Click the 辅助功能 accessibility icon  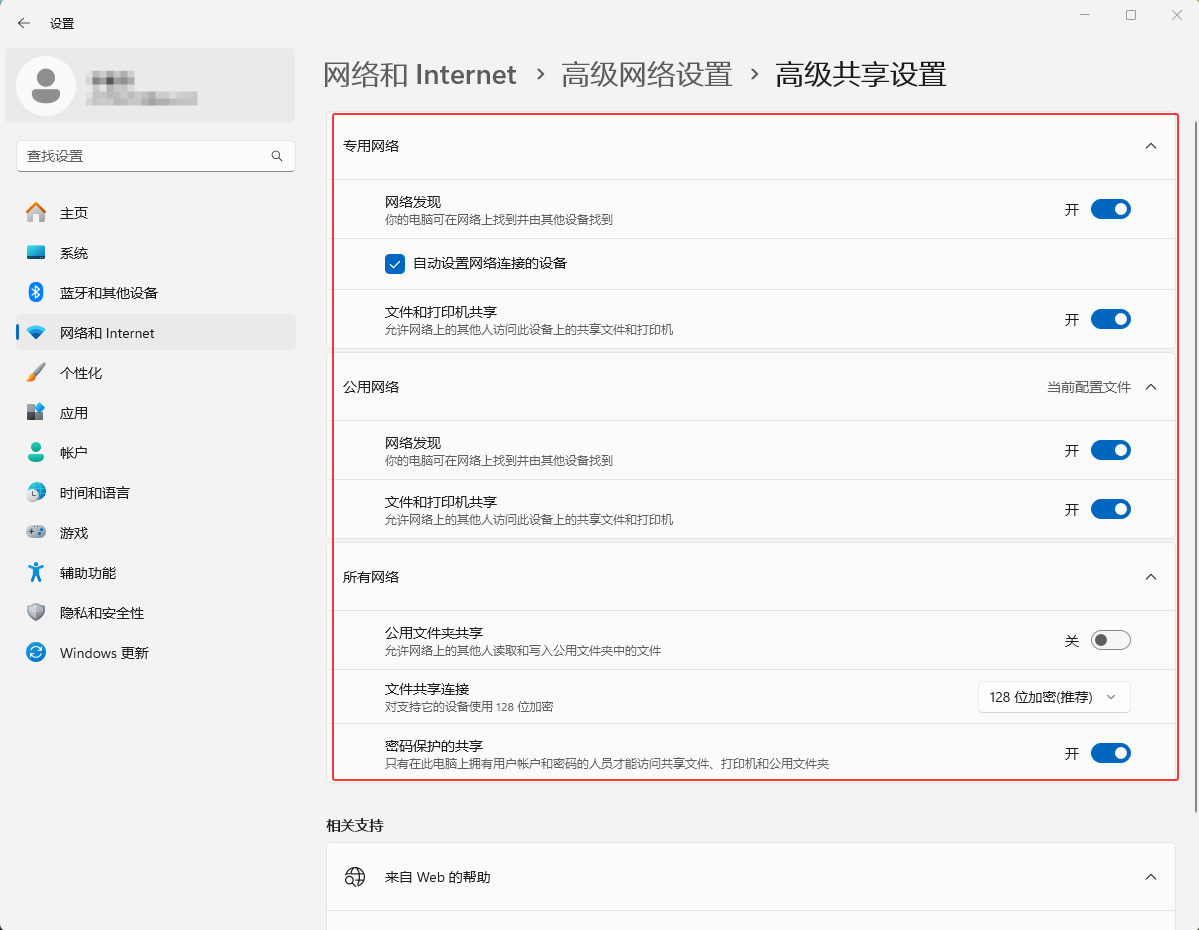pos(36,572)
